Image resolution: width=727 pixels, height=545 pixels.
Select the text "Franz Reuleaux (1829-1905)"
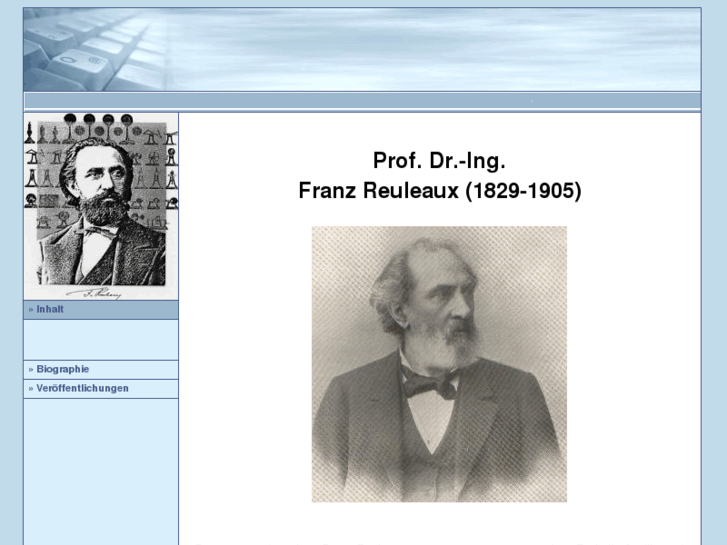pyautogui.click(x=440, y=191)
